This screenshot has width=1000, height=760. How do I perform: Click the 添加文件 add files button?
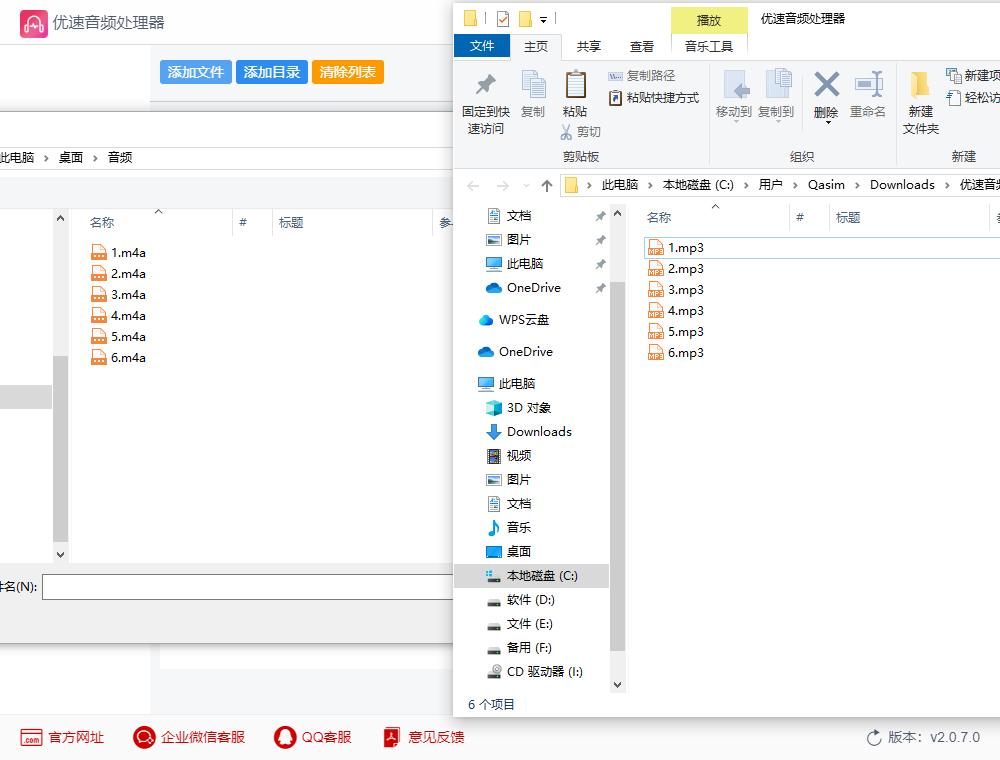point(194,72)
